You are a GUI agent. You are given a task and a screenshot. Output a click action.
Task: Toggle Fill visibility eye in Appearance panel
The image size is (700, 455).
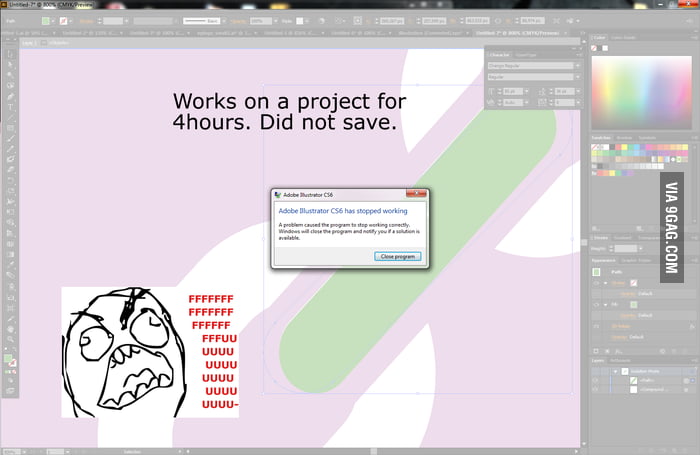coord(596,305)
